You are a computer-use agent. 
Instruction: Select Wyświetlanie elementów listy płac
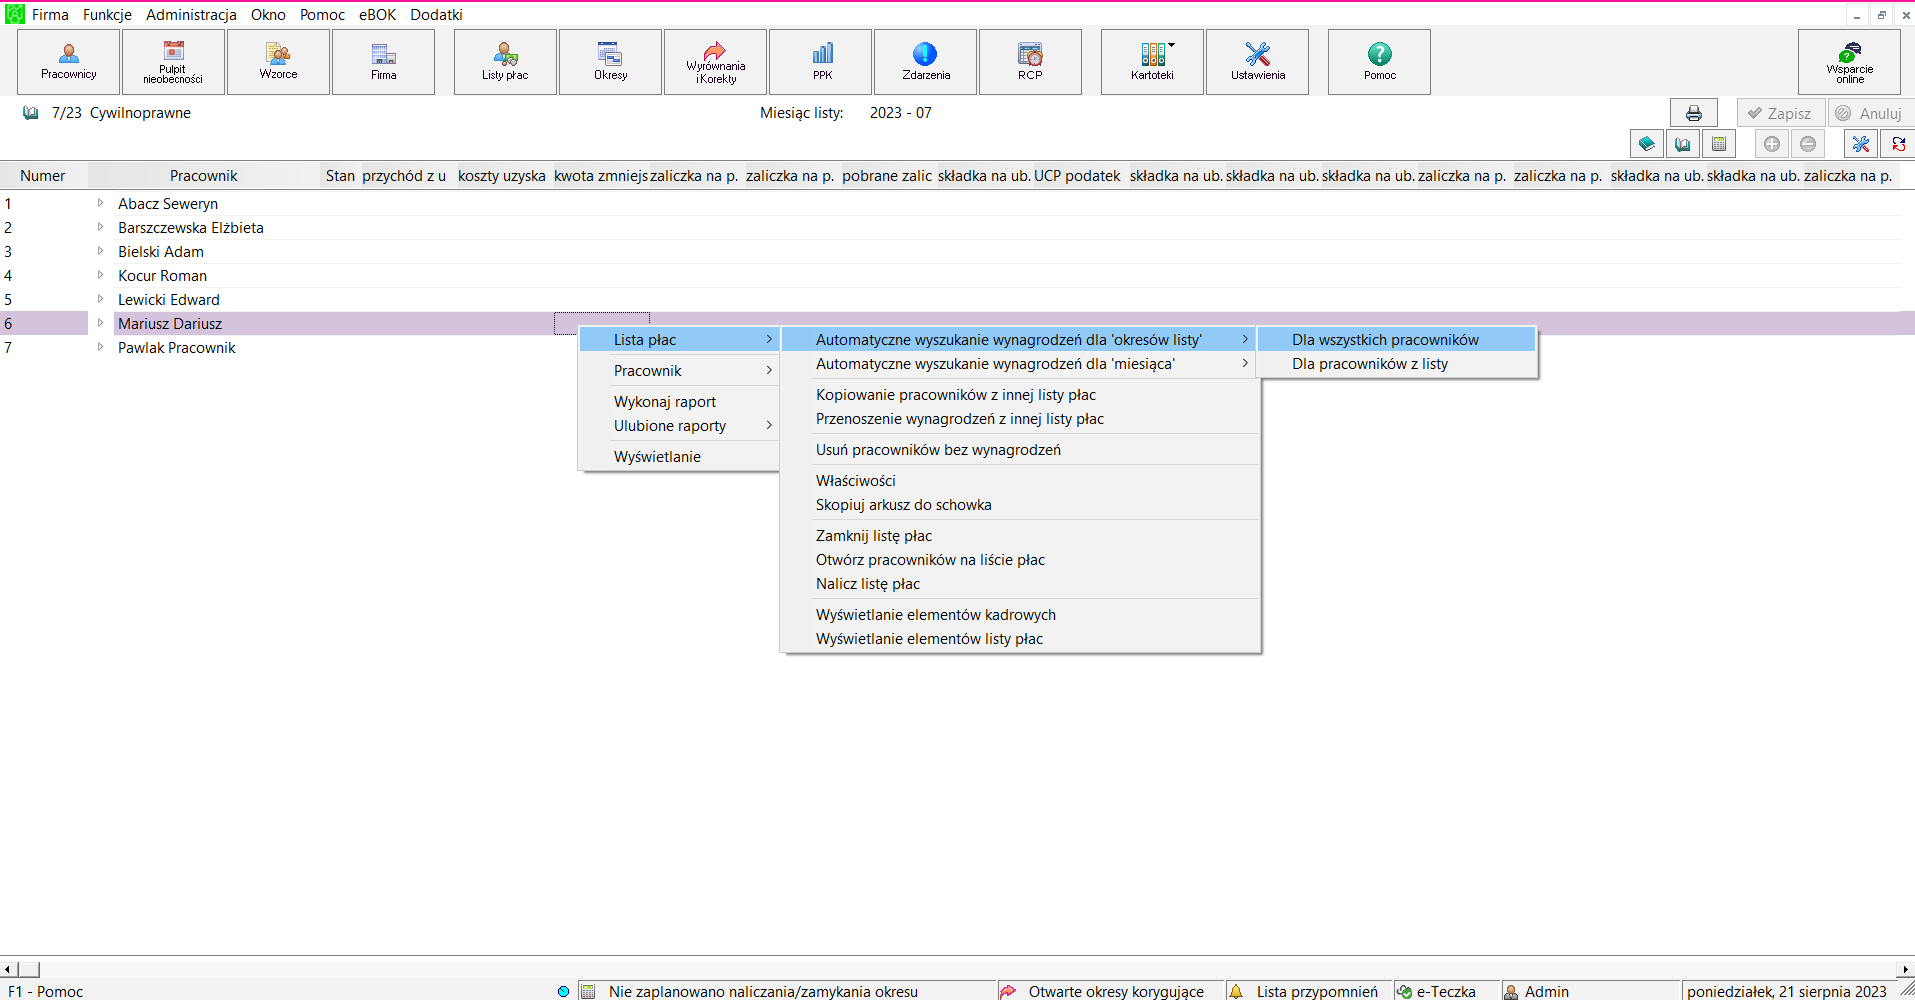point(1020,639)
